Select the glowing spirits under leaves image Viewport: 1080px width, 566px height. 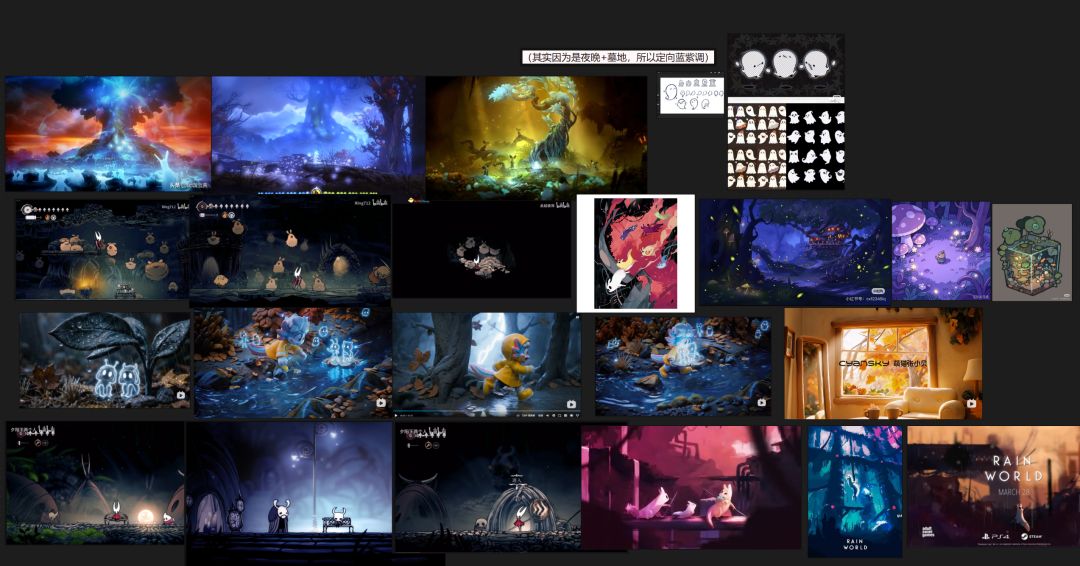coord(105,360)
